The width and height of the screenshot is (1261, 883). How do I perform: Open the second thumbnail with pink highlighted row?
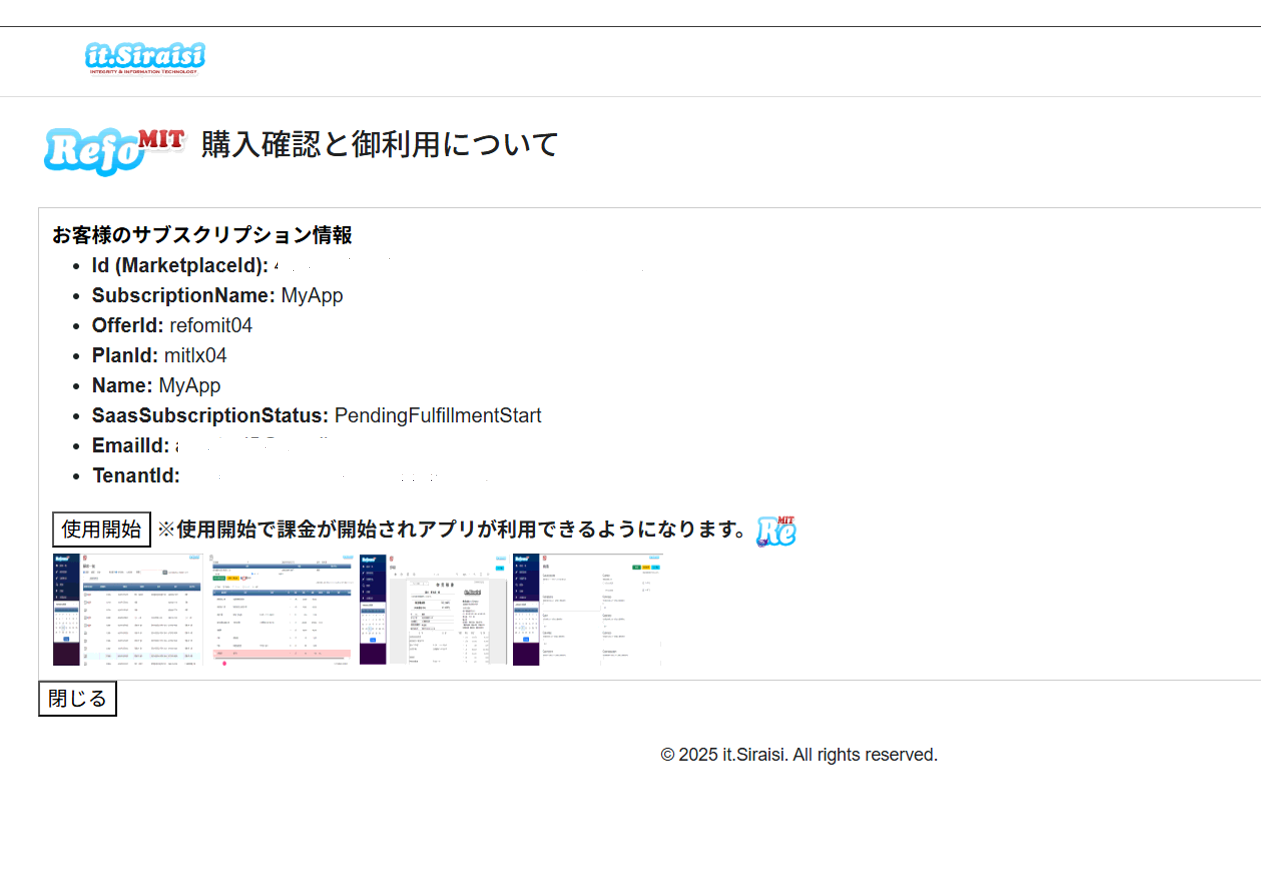click(282, 609)
